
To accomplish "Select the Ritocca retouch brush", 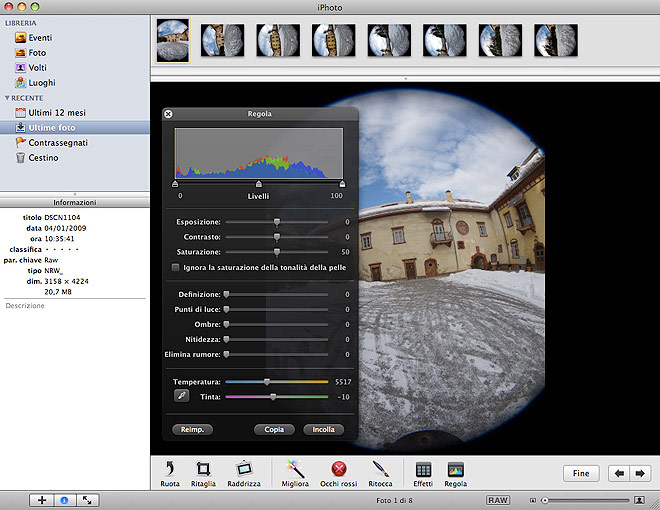I will coord(380,473).
